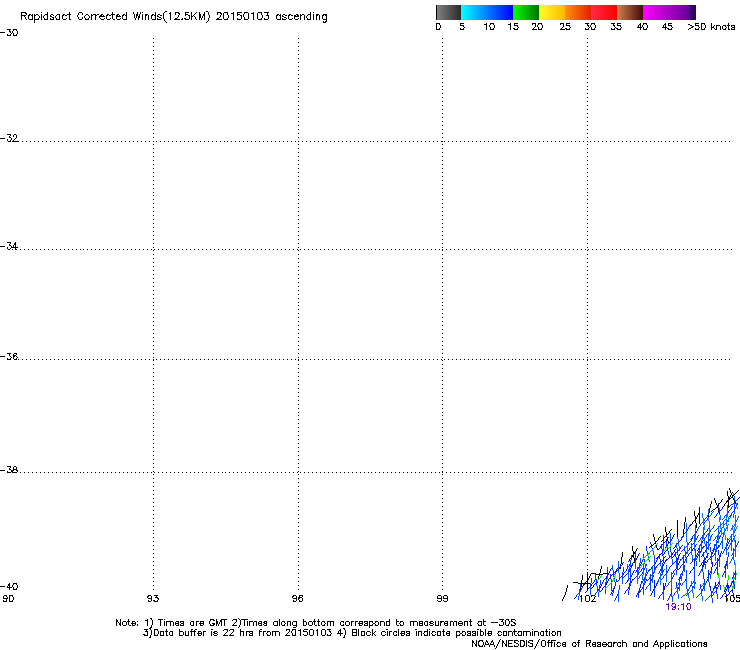Click the latitude label -30
Viewport: 740px width, 650px height.
click(9, 33)
